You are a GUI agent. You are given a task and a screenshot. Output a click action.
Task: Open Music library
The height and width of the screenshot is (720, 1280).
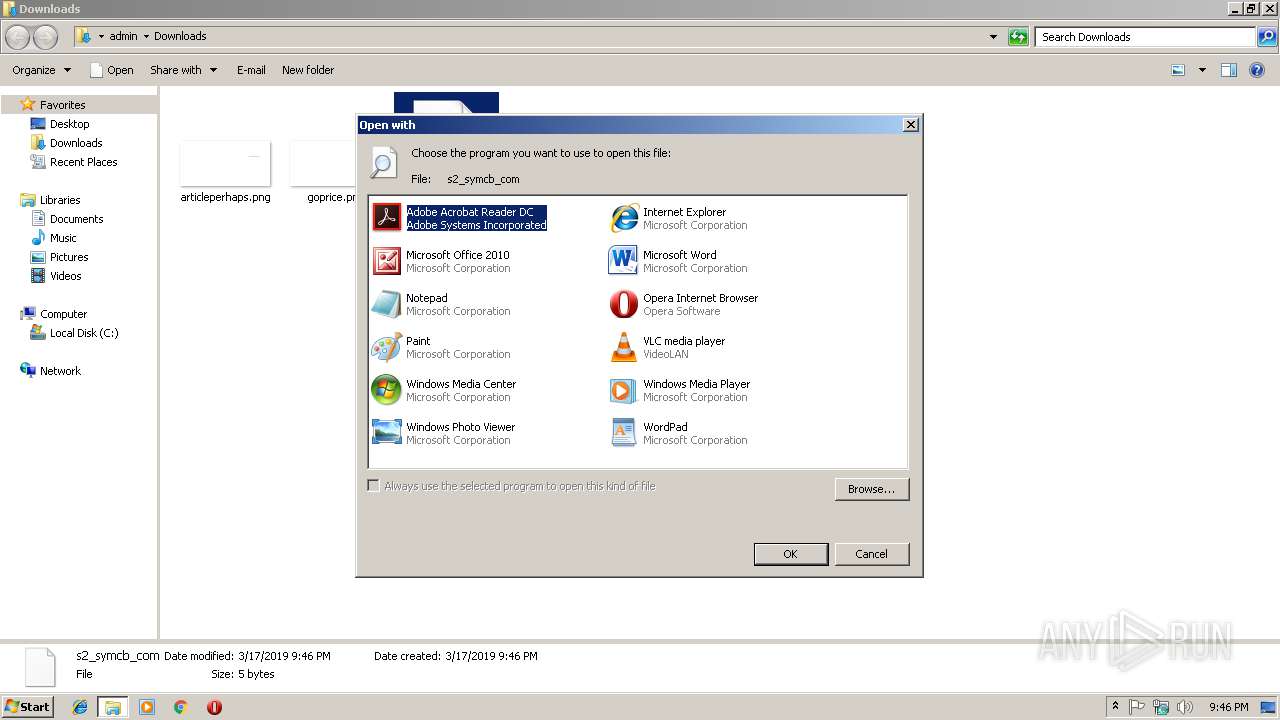[x=63, y=238]
